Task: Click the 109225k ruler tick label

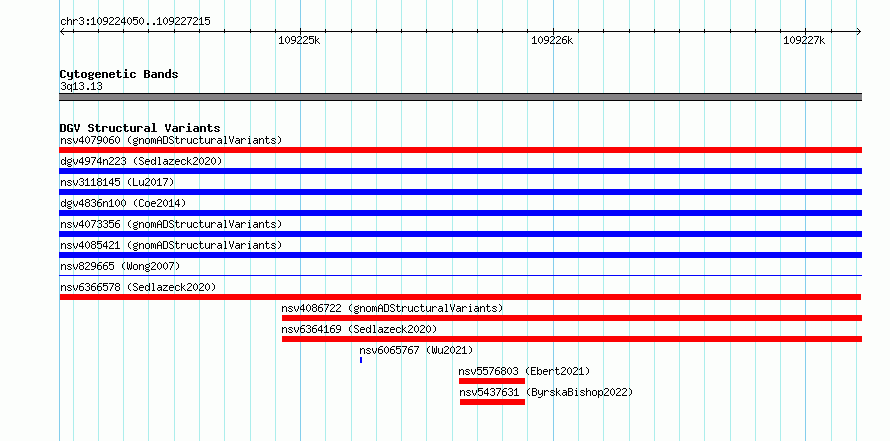Action: click(299, 40)
